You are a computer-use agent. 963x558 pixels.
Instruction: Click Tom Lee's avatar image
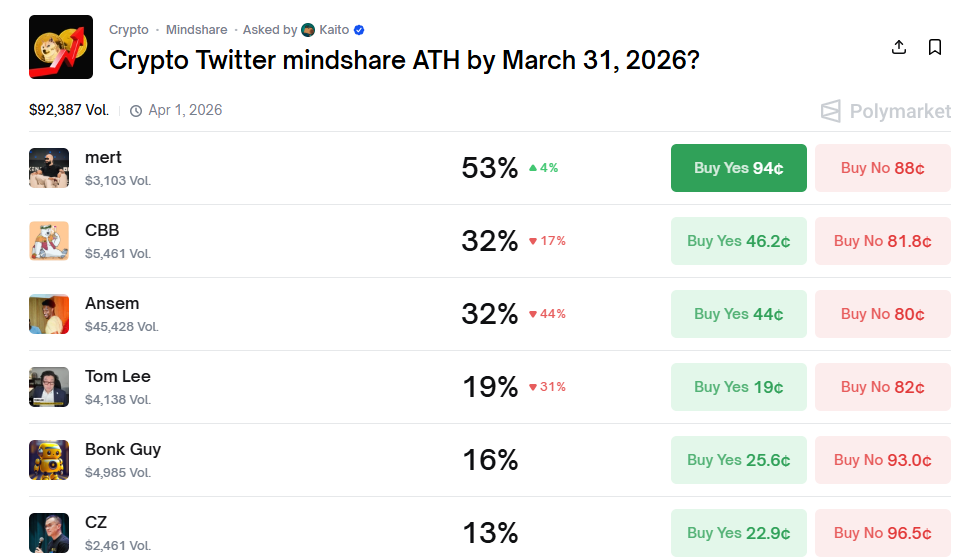[49, 387]
